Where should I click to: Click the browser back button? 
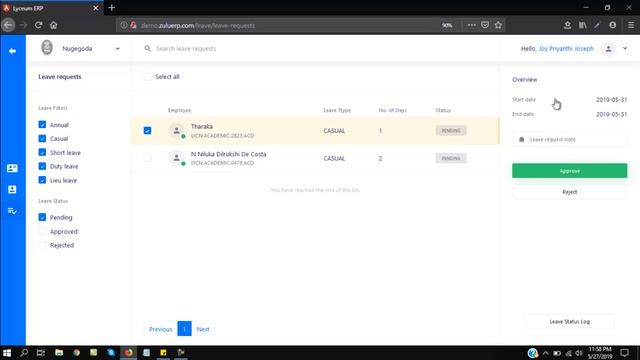[8, 25]
